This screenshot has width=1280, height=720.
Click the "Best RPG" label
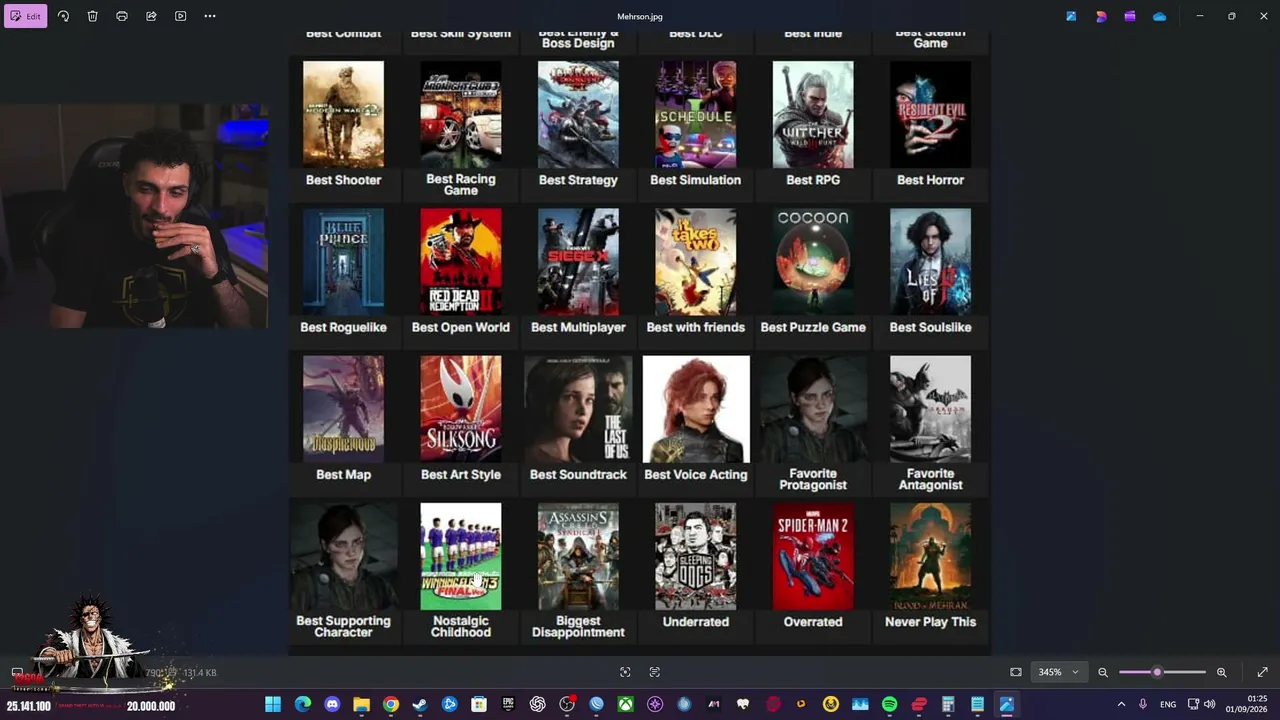coord(813,180)
